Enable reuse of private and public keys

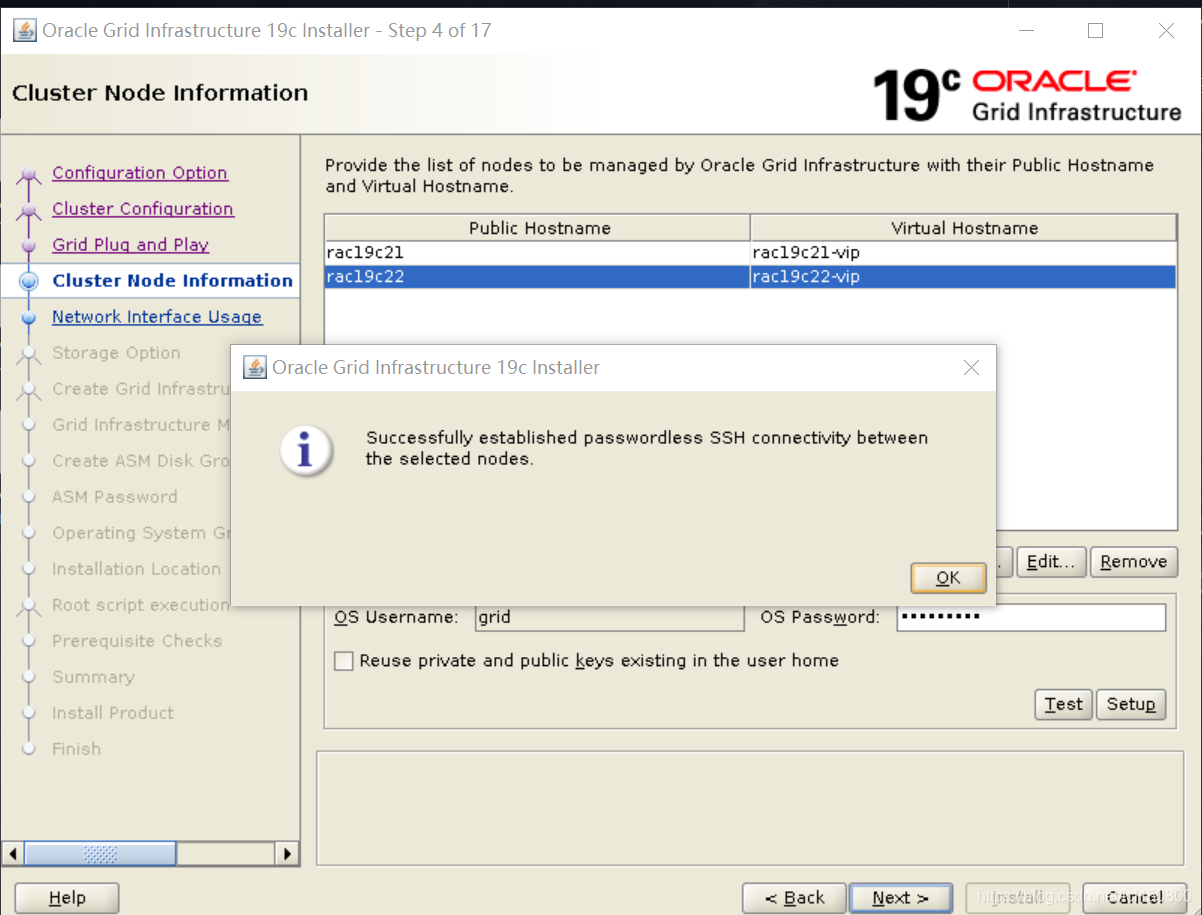344,661
